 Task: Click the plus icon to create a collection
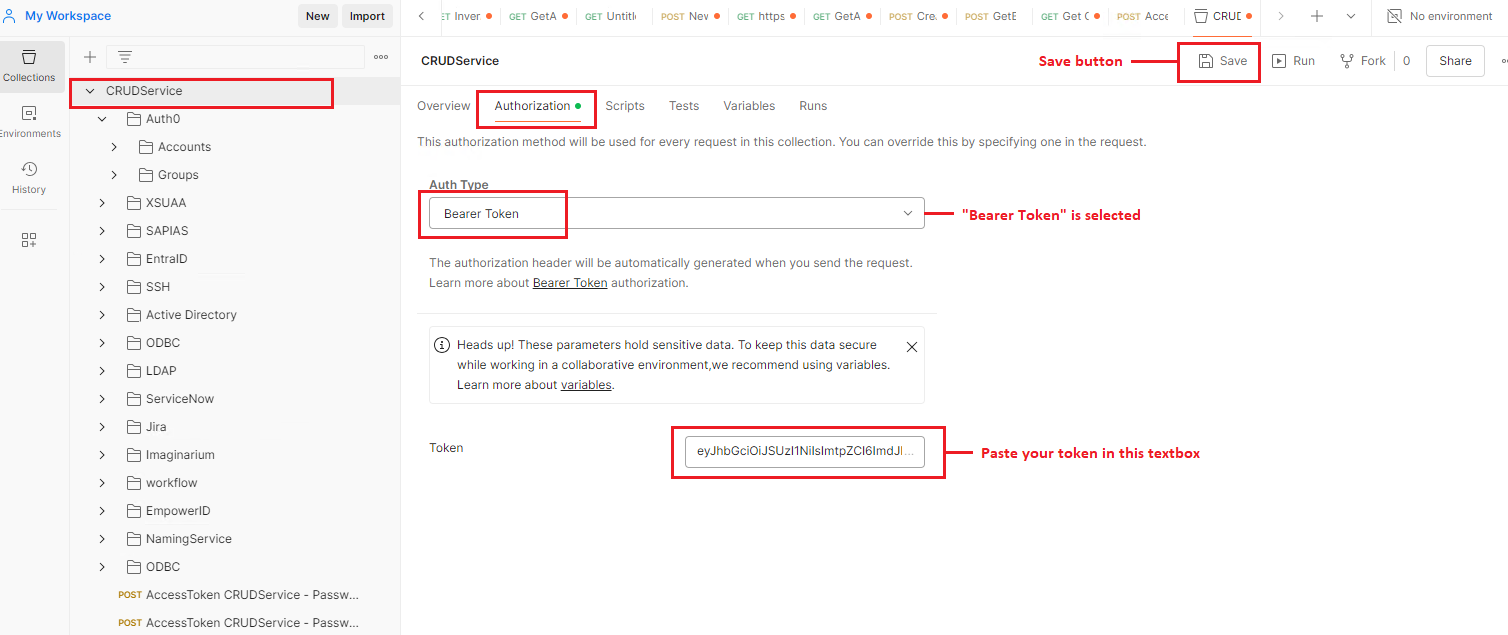90,57
